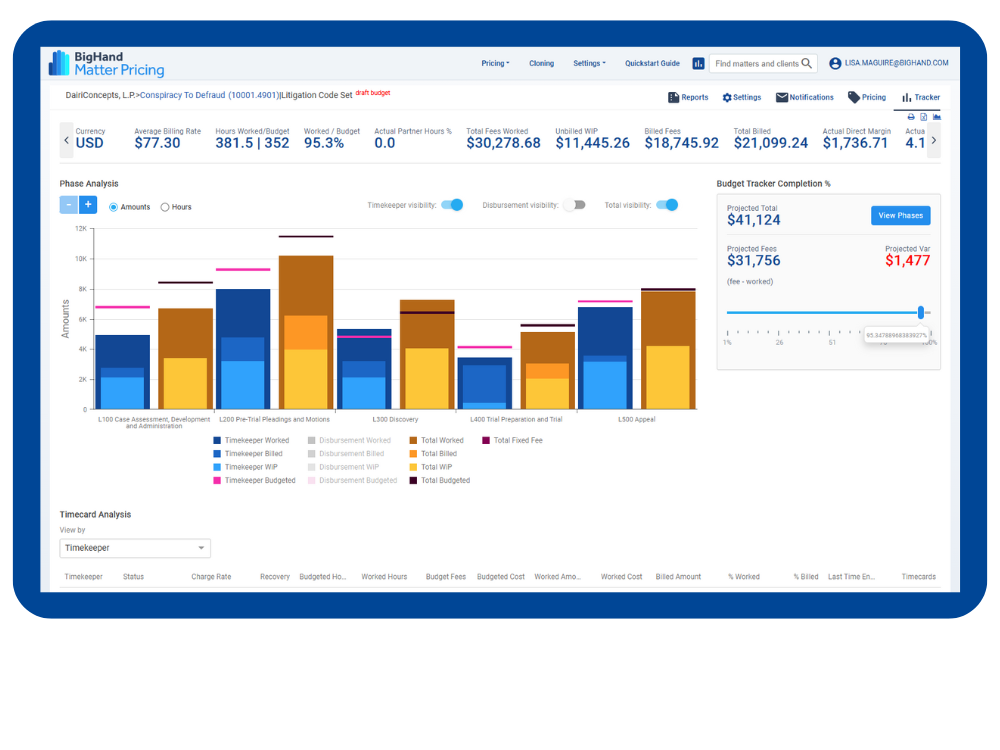This screenshot has width=1000, height=750.
Task: Click the print icon above metrics
Action: [909, 117]
